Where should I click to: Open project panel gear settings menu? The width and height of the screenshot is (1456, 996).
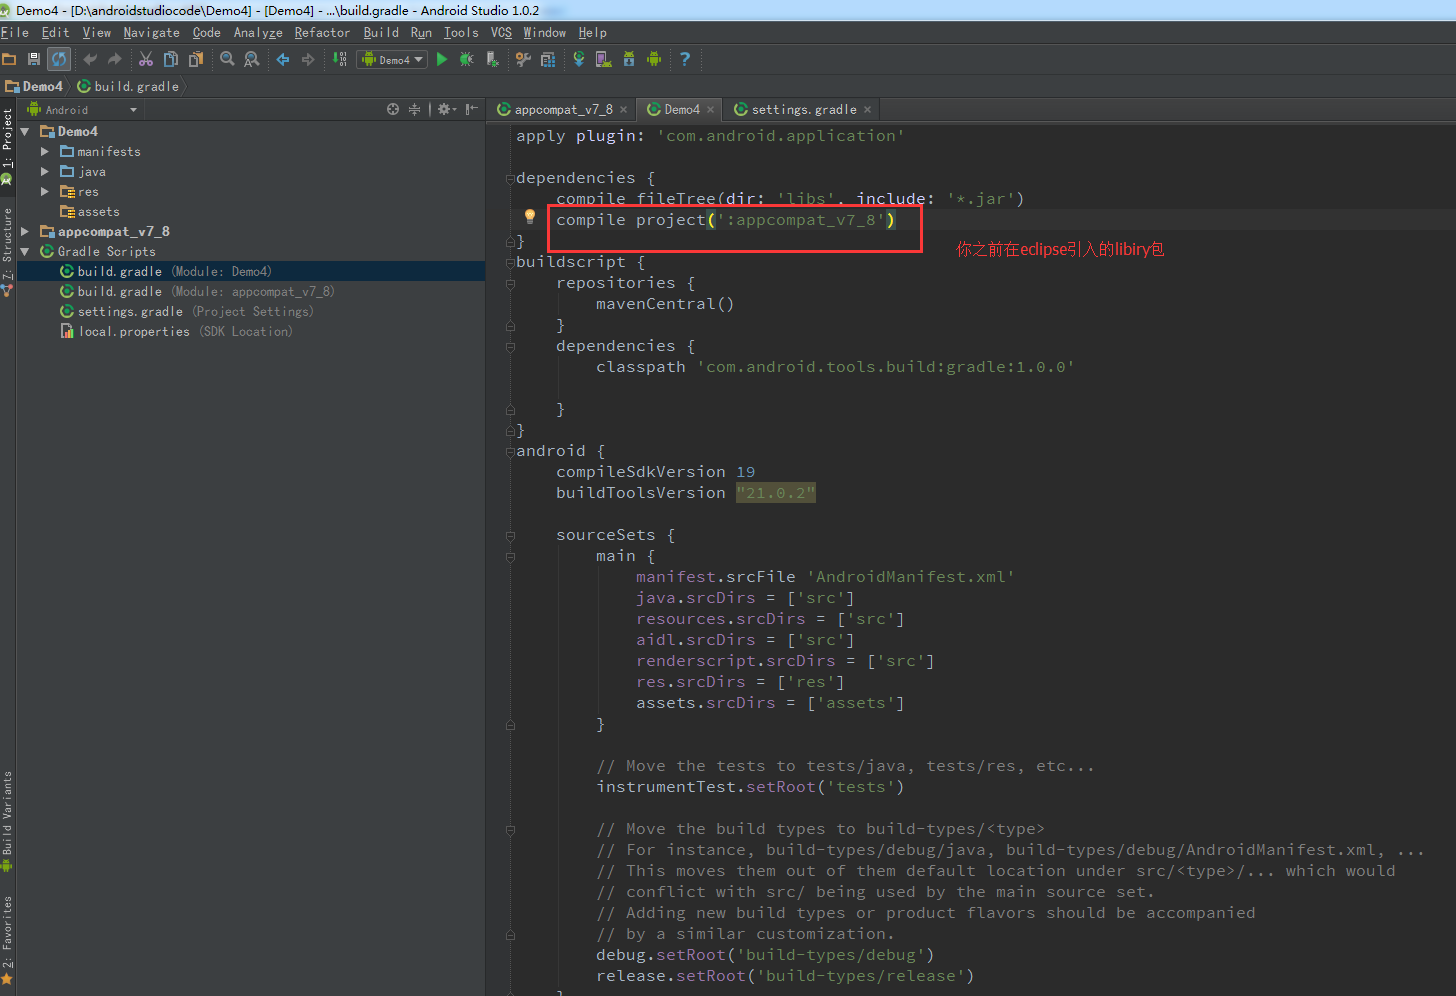[447, 109]
